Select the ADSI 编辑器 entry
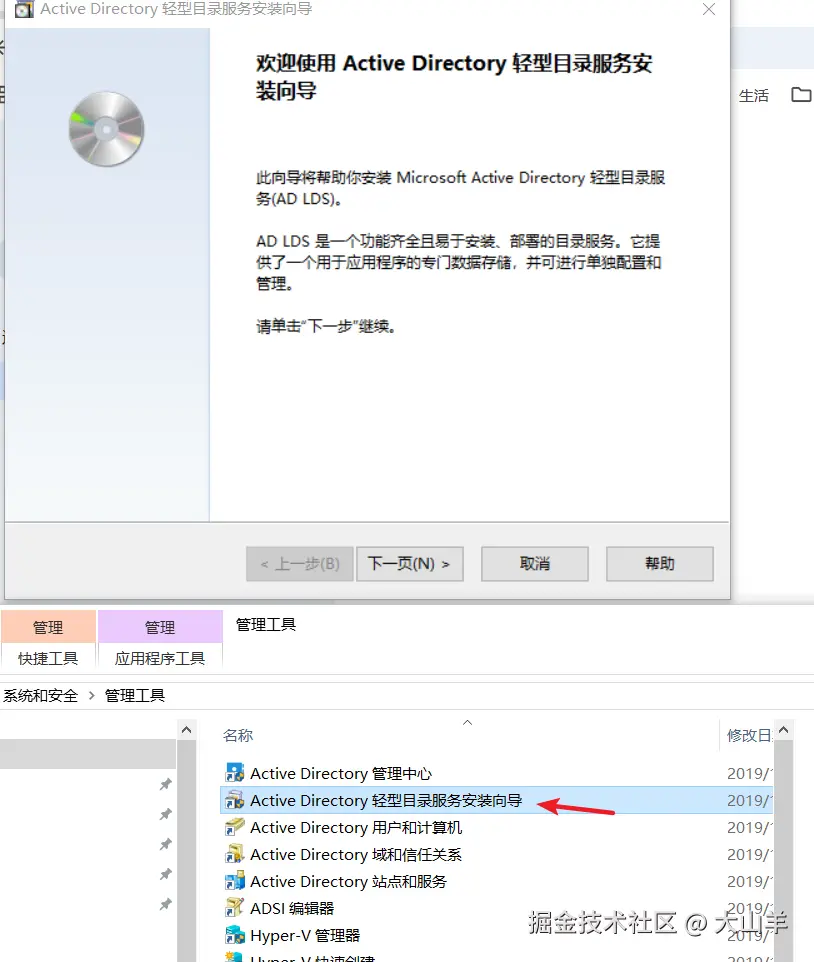The height and width of the screenshot is (962, 814). tap(292, 908)
